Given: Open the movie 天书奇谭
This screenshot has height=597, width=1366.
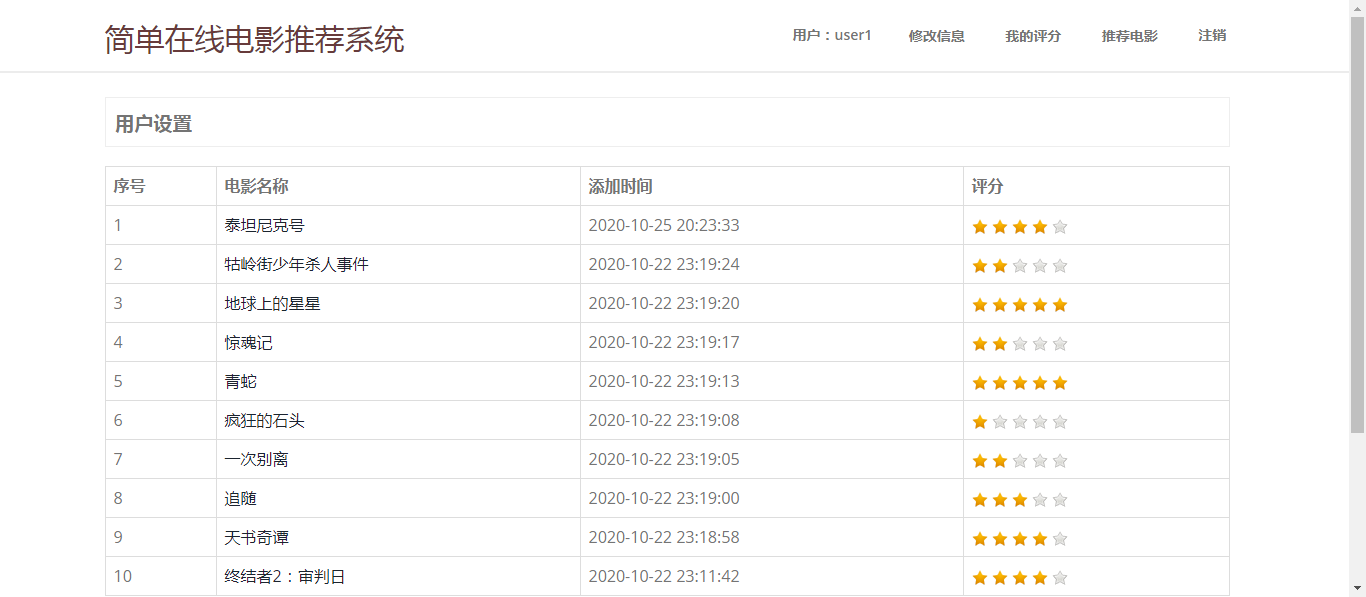Looking at the screenshot, I should pos(256,537).
